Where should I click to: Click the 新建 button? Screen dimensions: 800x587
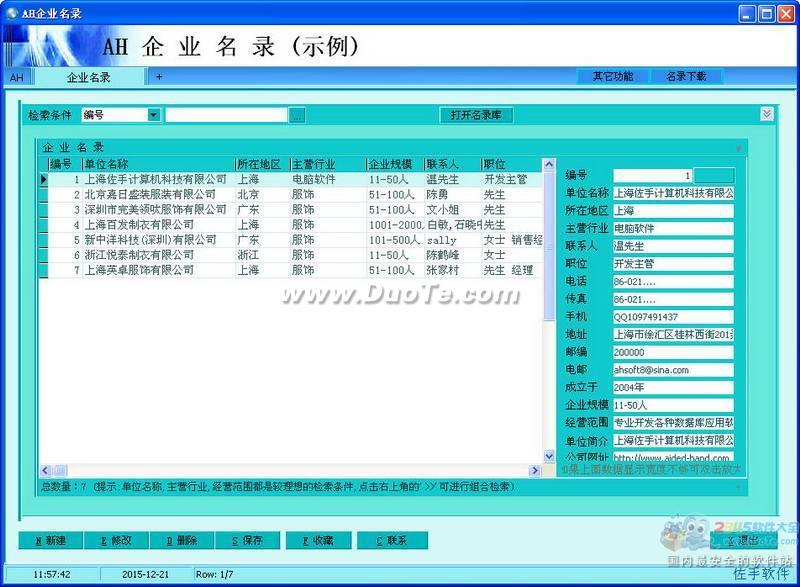pos(51,540)
